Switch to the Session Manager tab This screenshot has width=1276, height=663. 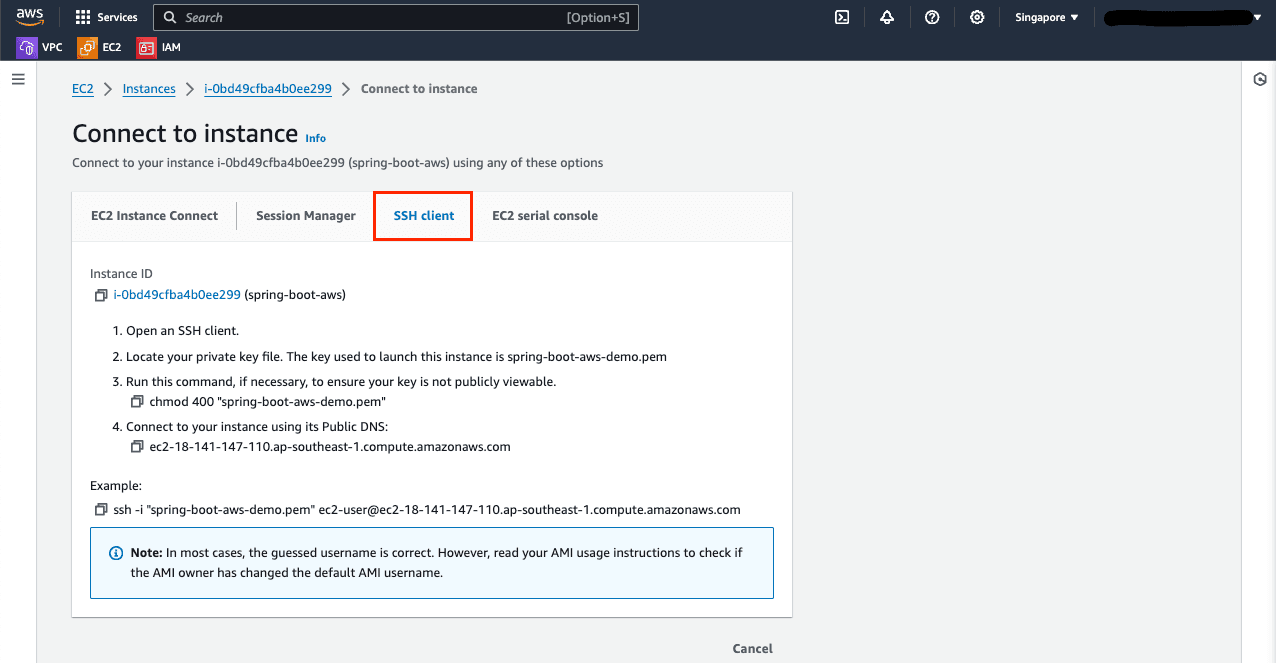[x=305, y=215]
